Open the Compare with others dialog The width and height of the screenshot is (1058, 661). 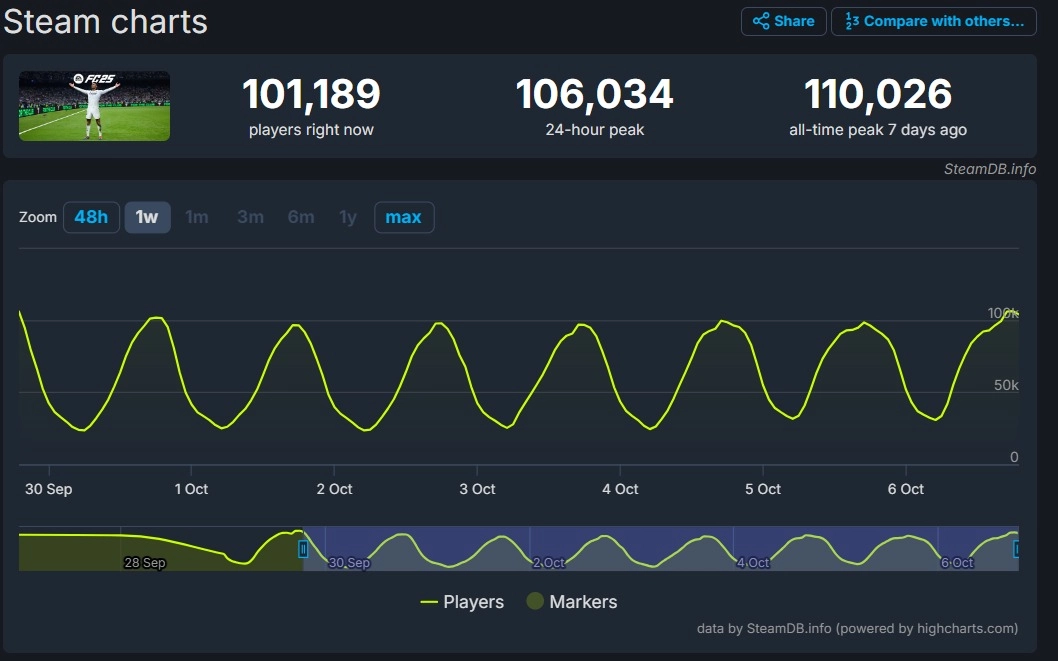pos(934,22)
